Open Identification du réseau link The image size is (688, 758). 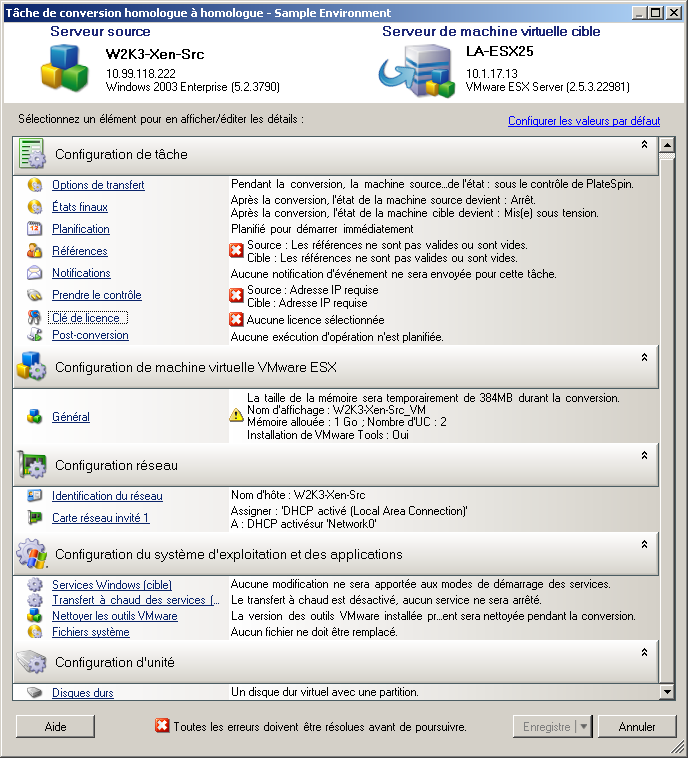107,496
